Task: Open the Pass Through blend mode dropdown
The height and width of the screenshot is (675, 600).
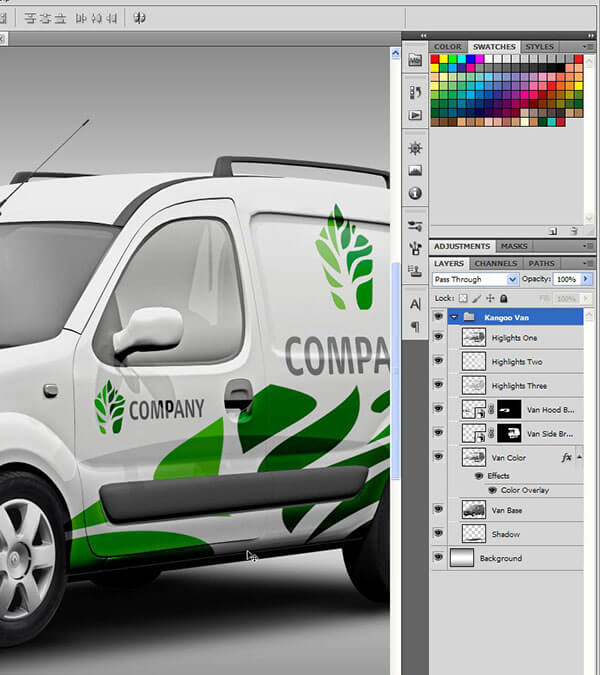Action: (475, 279)
